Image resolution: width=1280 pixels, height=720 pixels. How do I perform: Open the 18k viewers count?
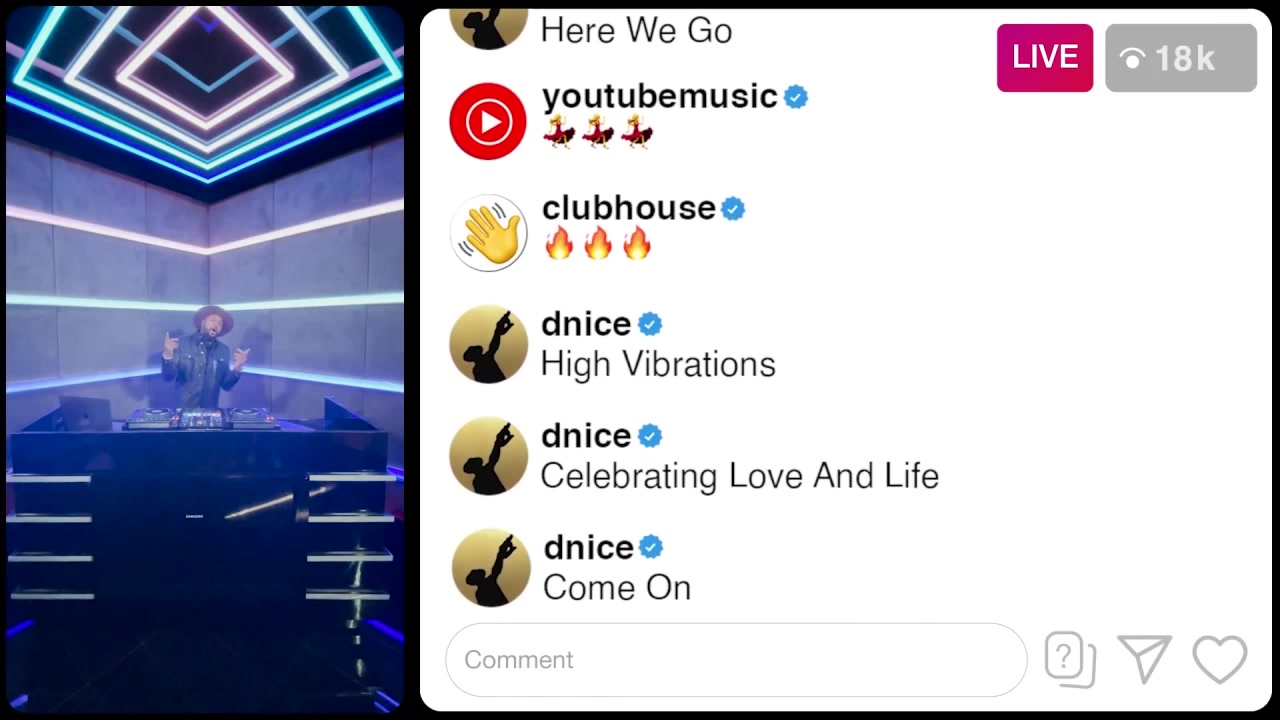(x=1181, y=58)
